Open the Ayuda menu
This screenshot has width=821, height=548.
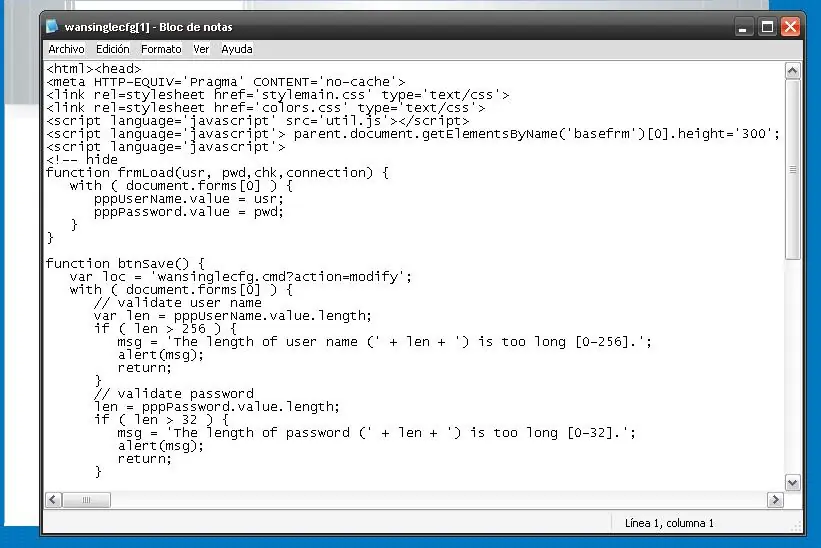[237, 49]
